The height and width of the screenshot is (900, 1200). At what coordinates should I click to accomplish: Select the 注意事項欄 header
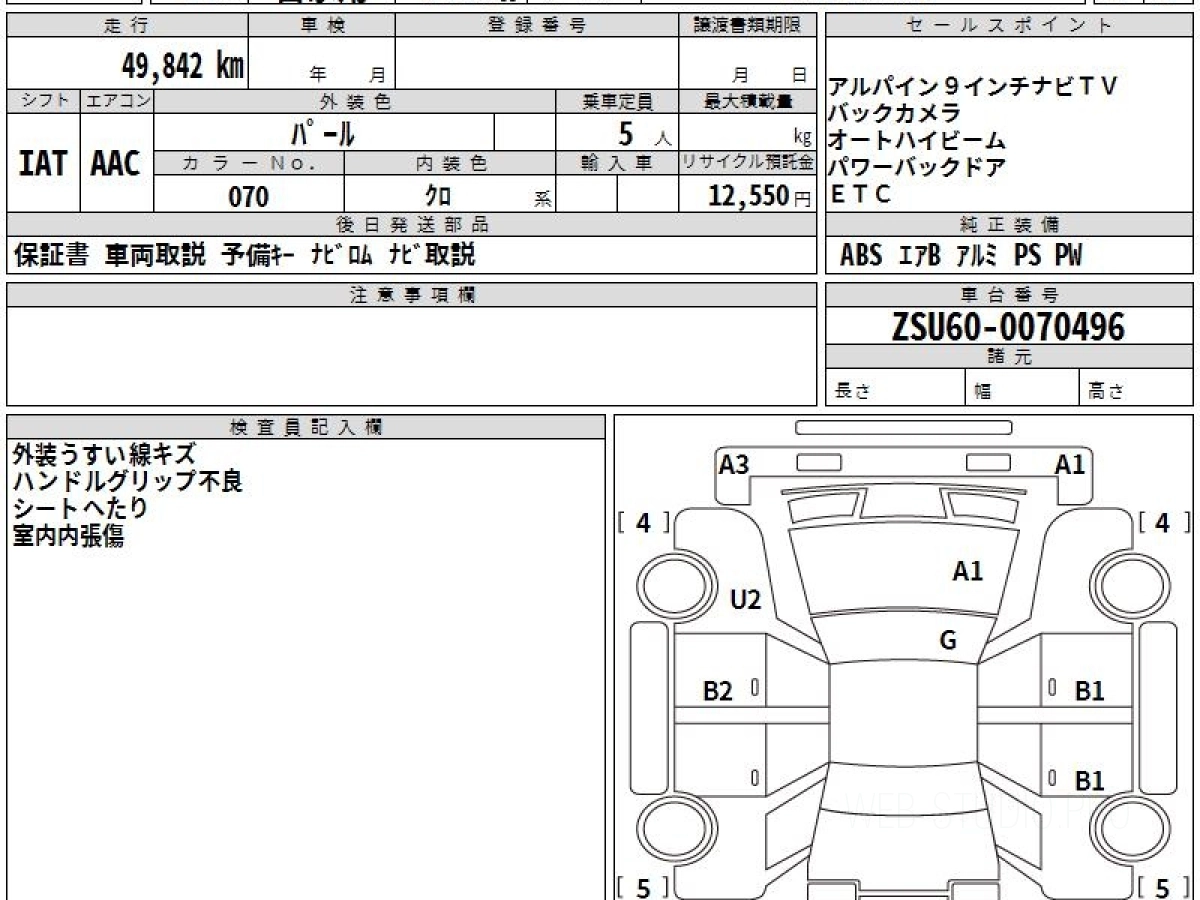tap(412, 295)
